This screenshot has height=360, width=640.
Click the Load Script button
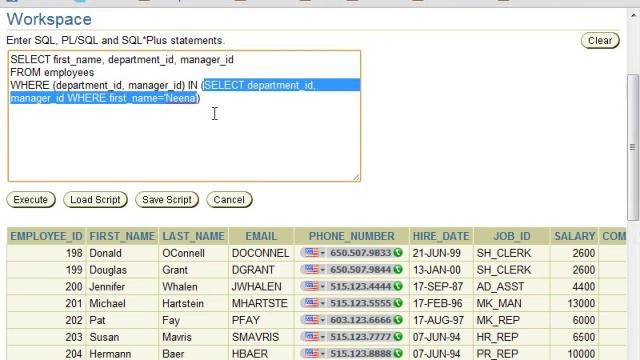coord(95,200)
